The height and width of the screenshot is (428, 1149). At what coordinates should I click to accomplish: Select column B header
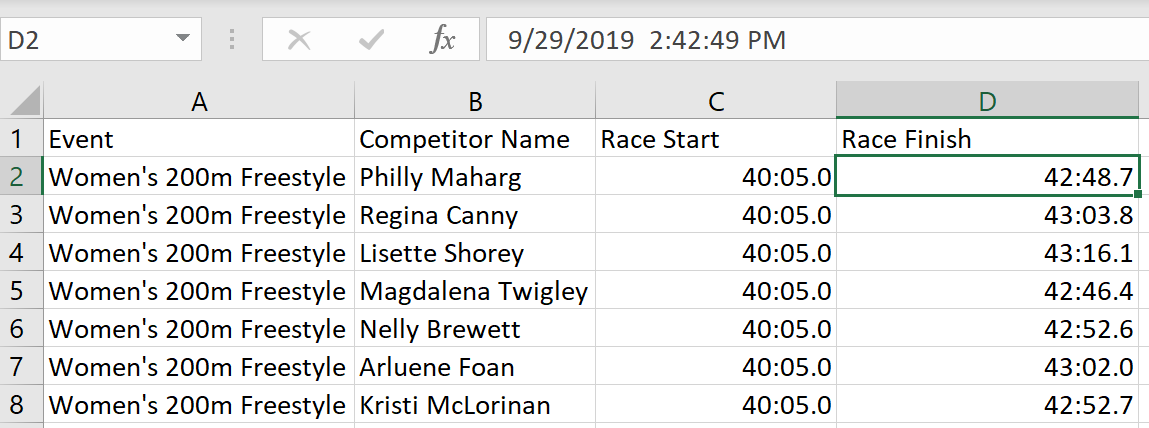(x=475, y=100)
